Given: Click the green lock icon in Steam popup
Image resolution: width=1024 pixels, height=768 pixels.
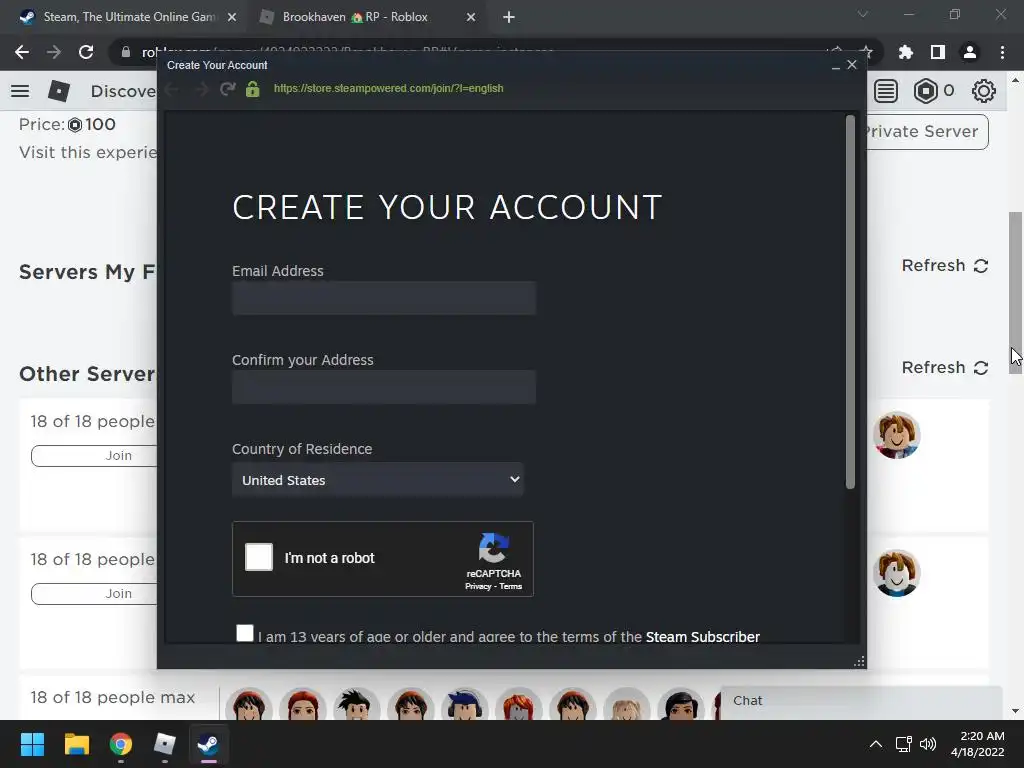Looking at the screenshot, I should (253, 89).
